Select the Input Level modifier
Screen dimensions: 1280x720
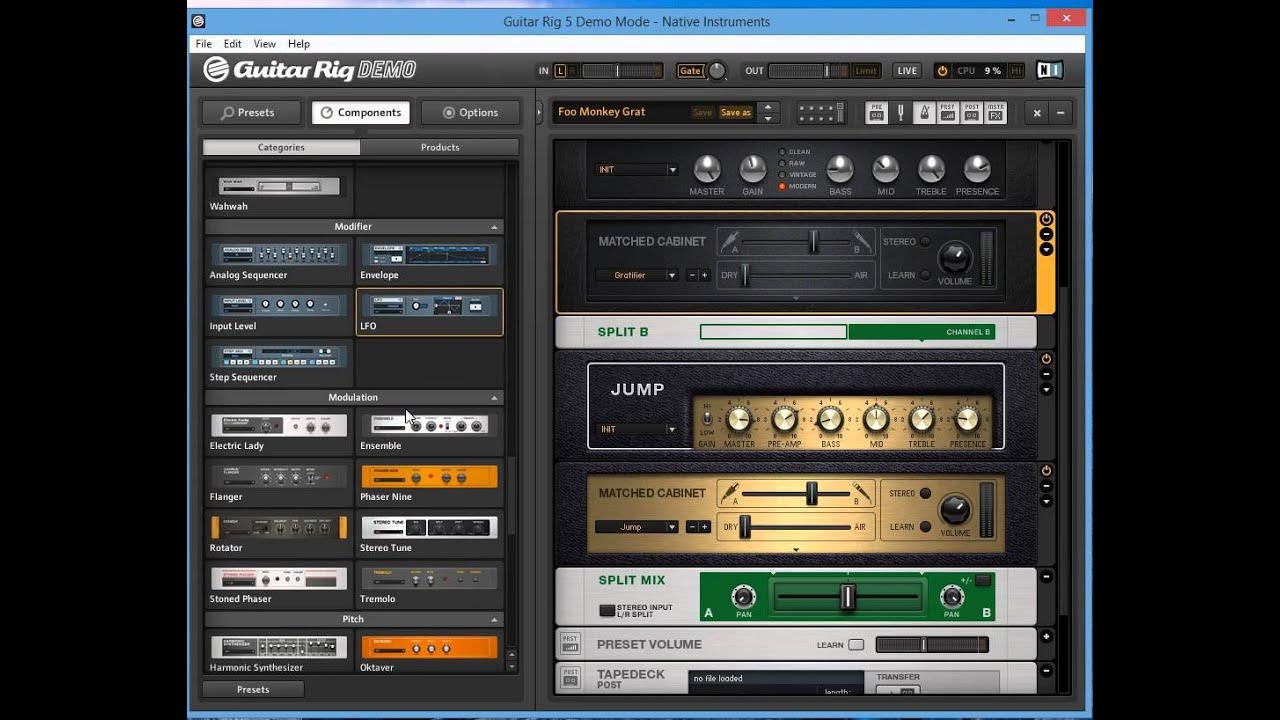tap(279, 313)
